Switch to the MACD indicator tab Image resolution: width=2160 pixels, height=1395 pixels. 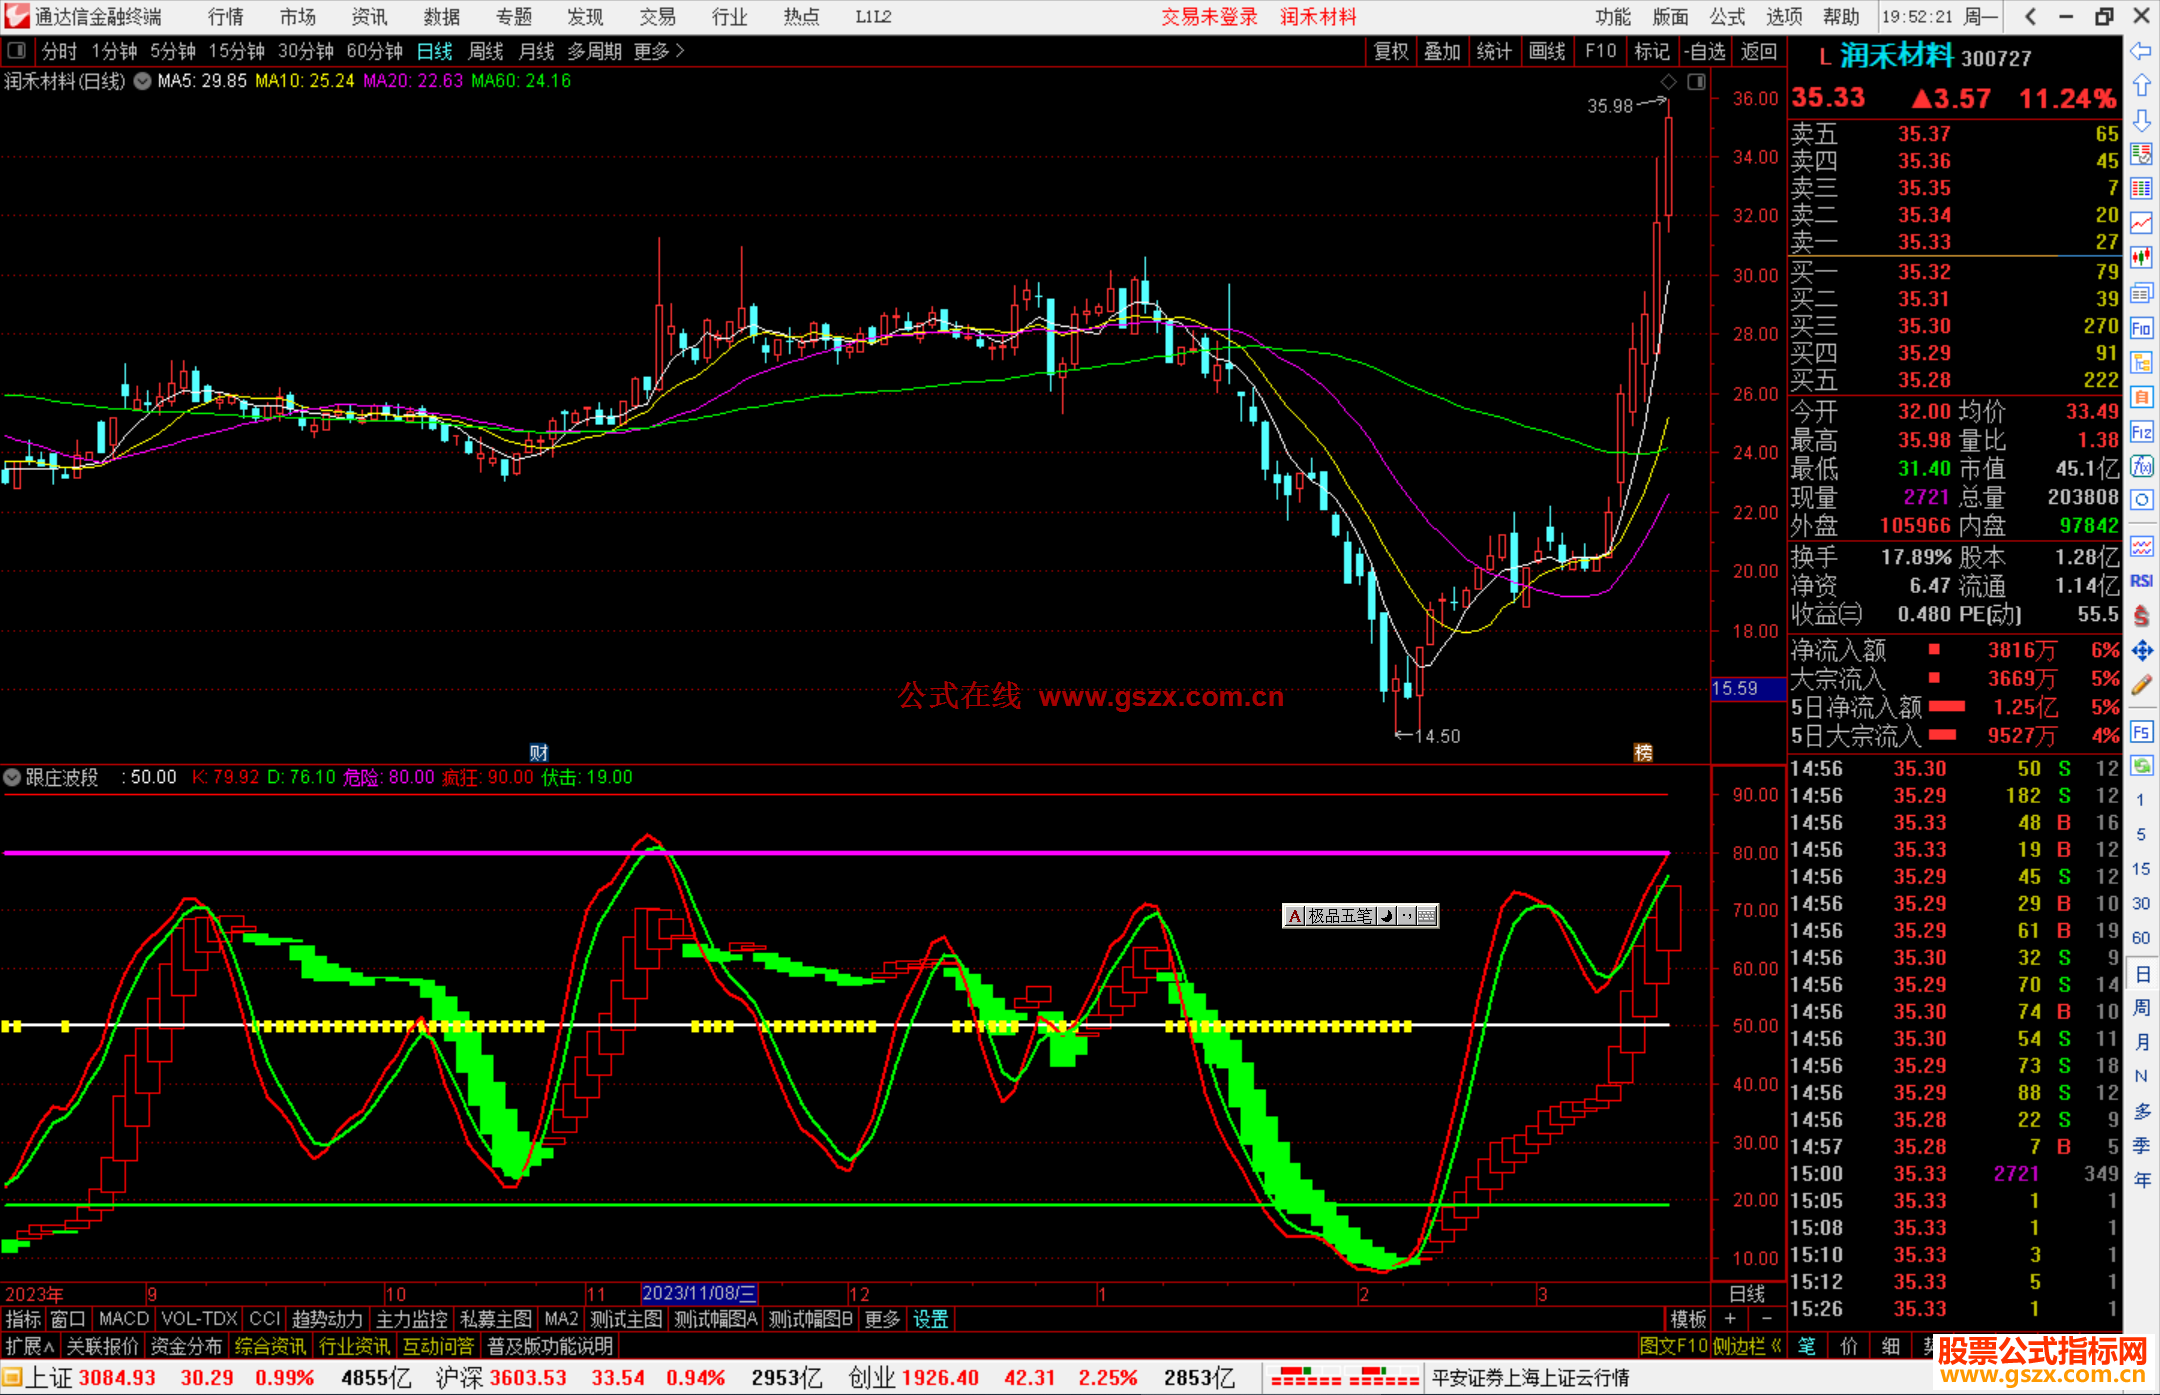click(x=123, y=1319)
